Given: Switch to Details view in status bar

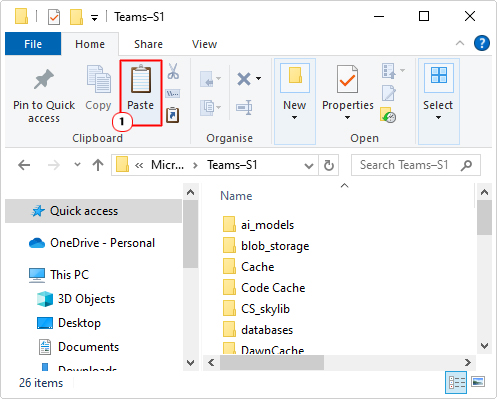Looking at the screenshot, I should [x=456, y=383].
